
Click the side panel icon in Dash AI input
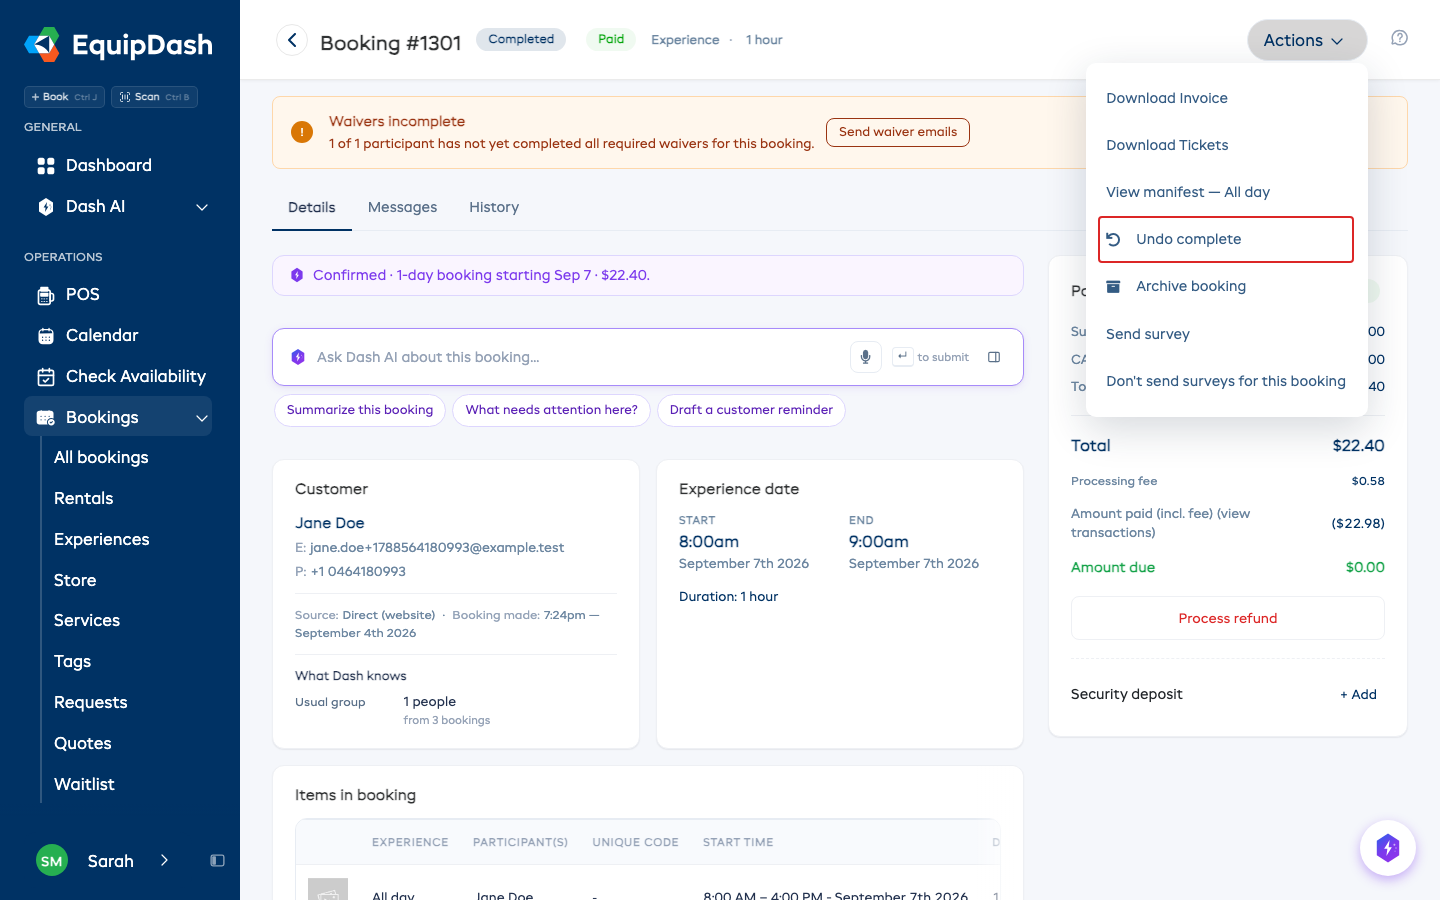[994, 357]
